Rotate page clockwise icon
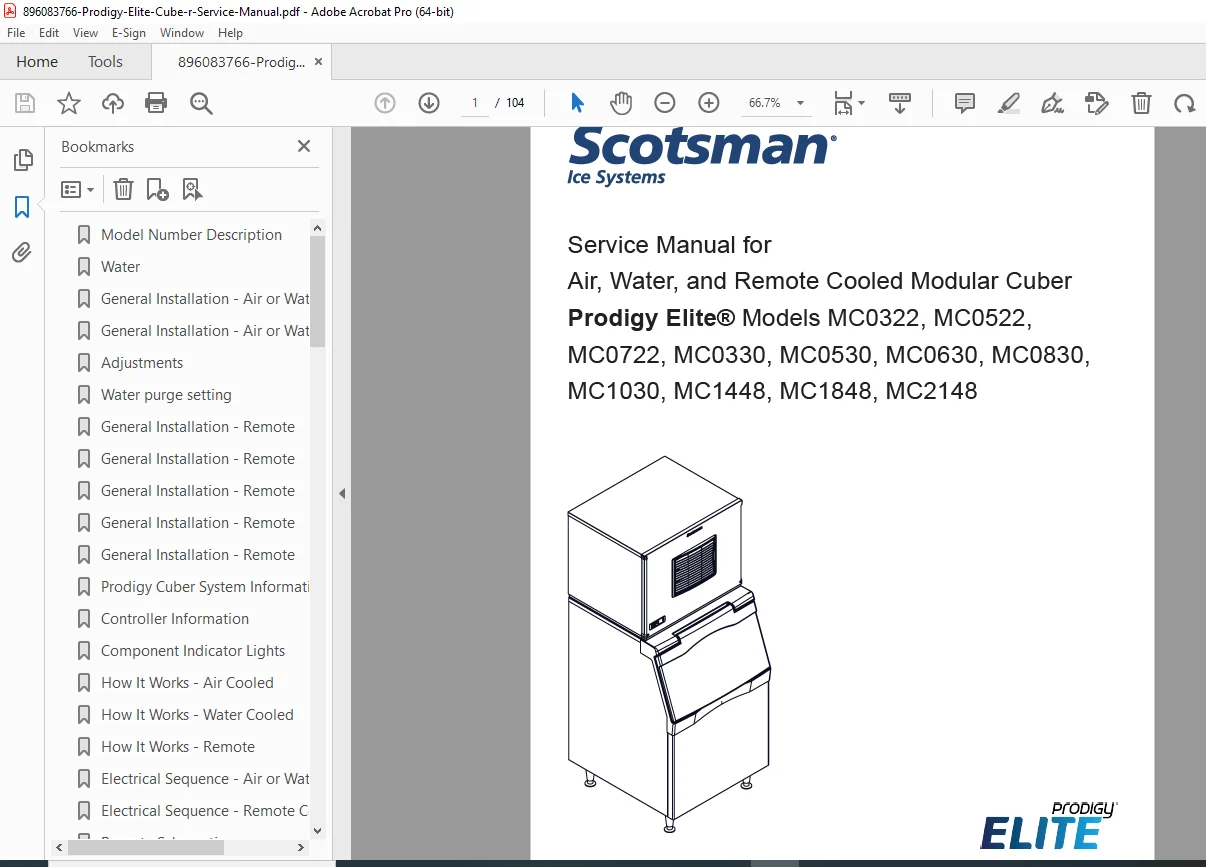 [x=1185, y=103]
